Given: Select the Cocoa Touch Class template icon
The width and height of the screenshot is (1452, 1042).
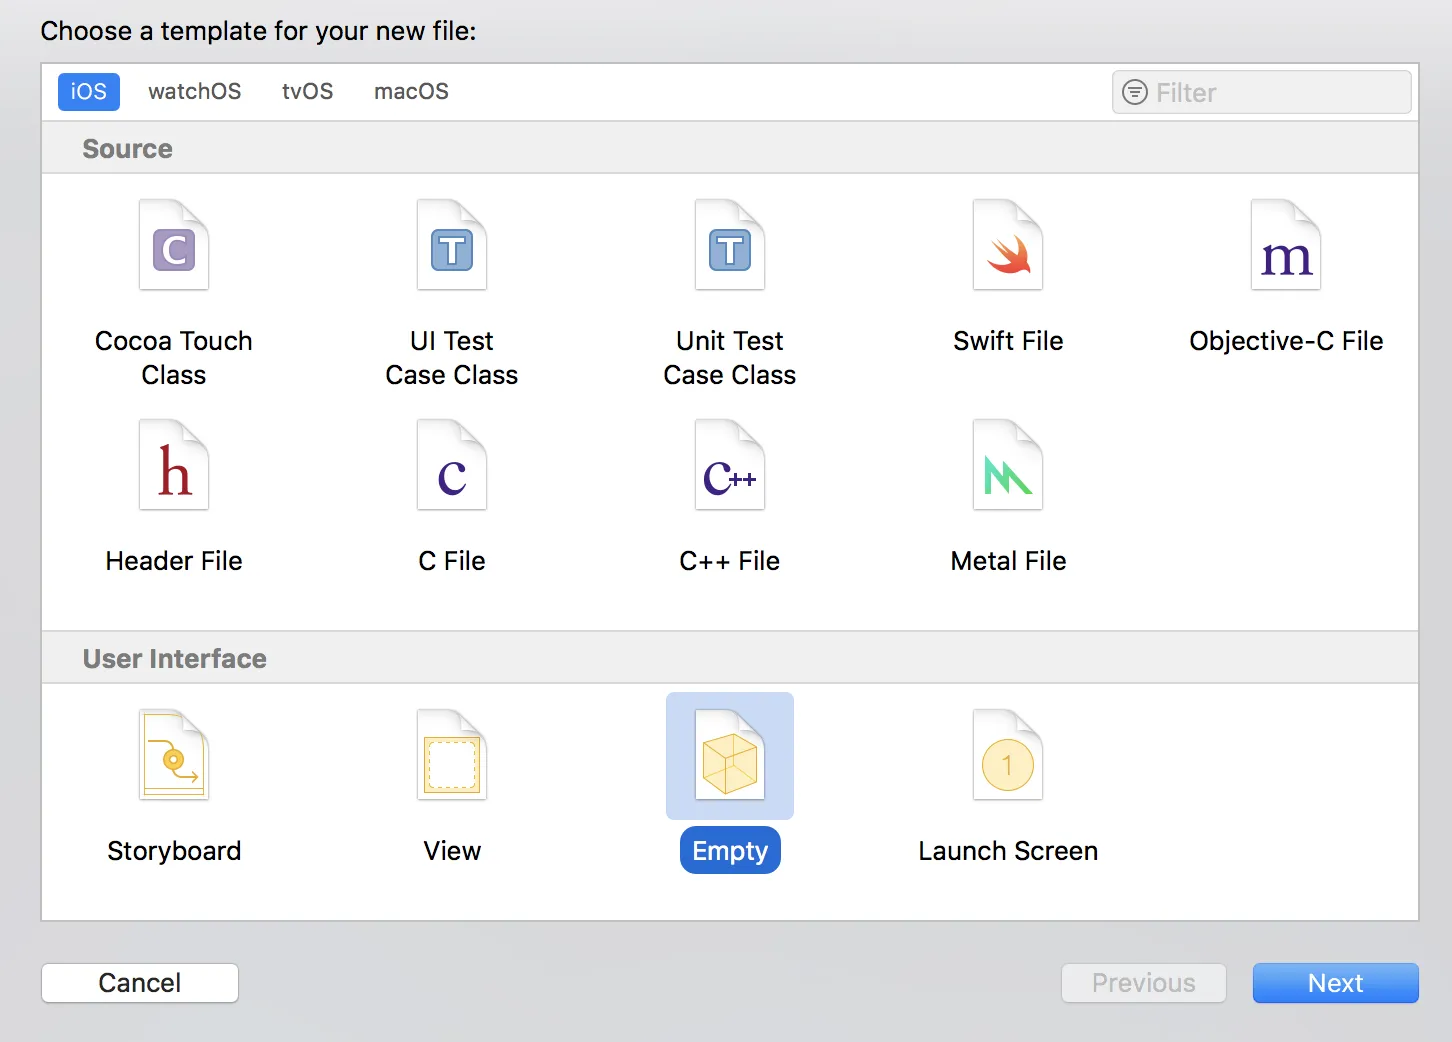Looking at the screenshot, I should 174,245.
